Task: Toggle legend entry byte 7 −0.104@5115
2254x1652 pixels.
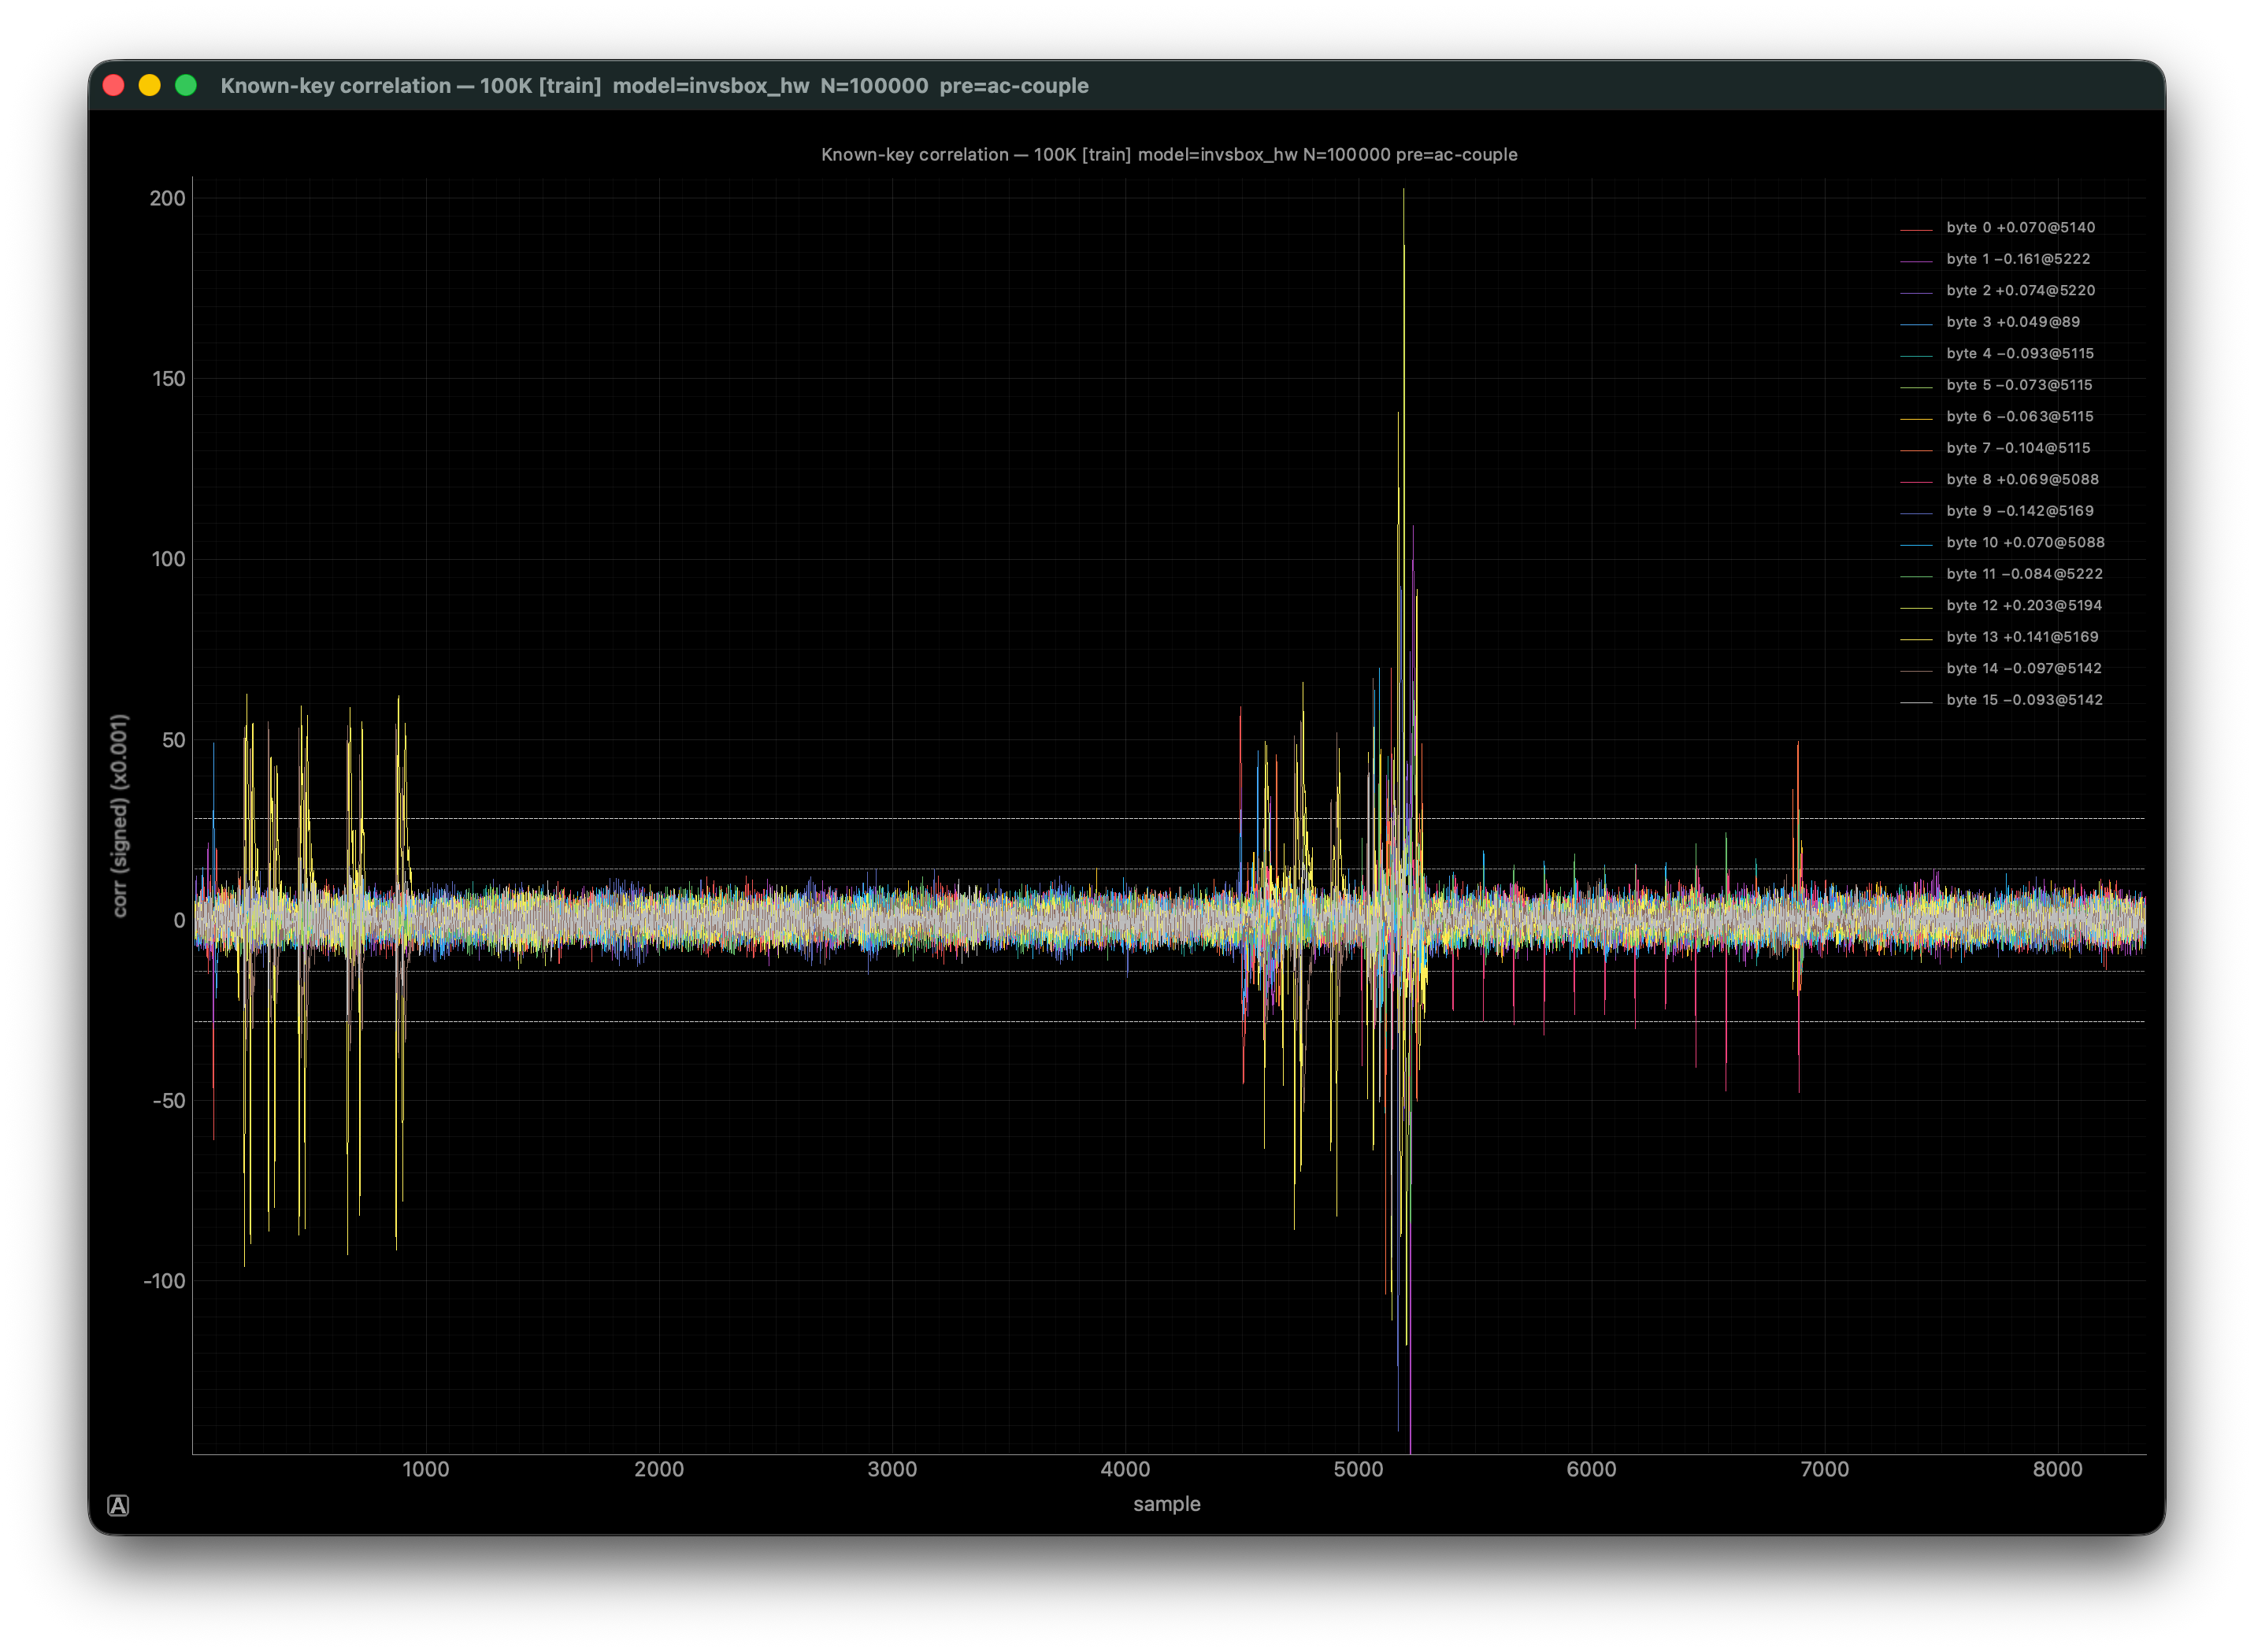Action: [x=1995, y=448]
